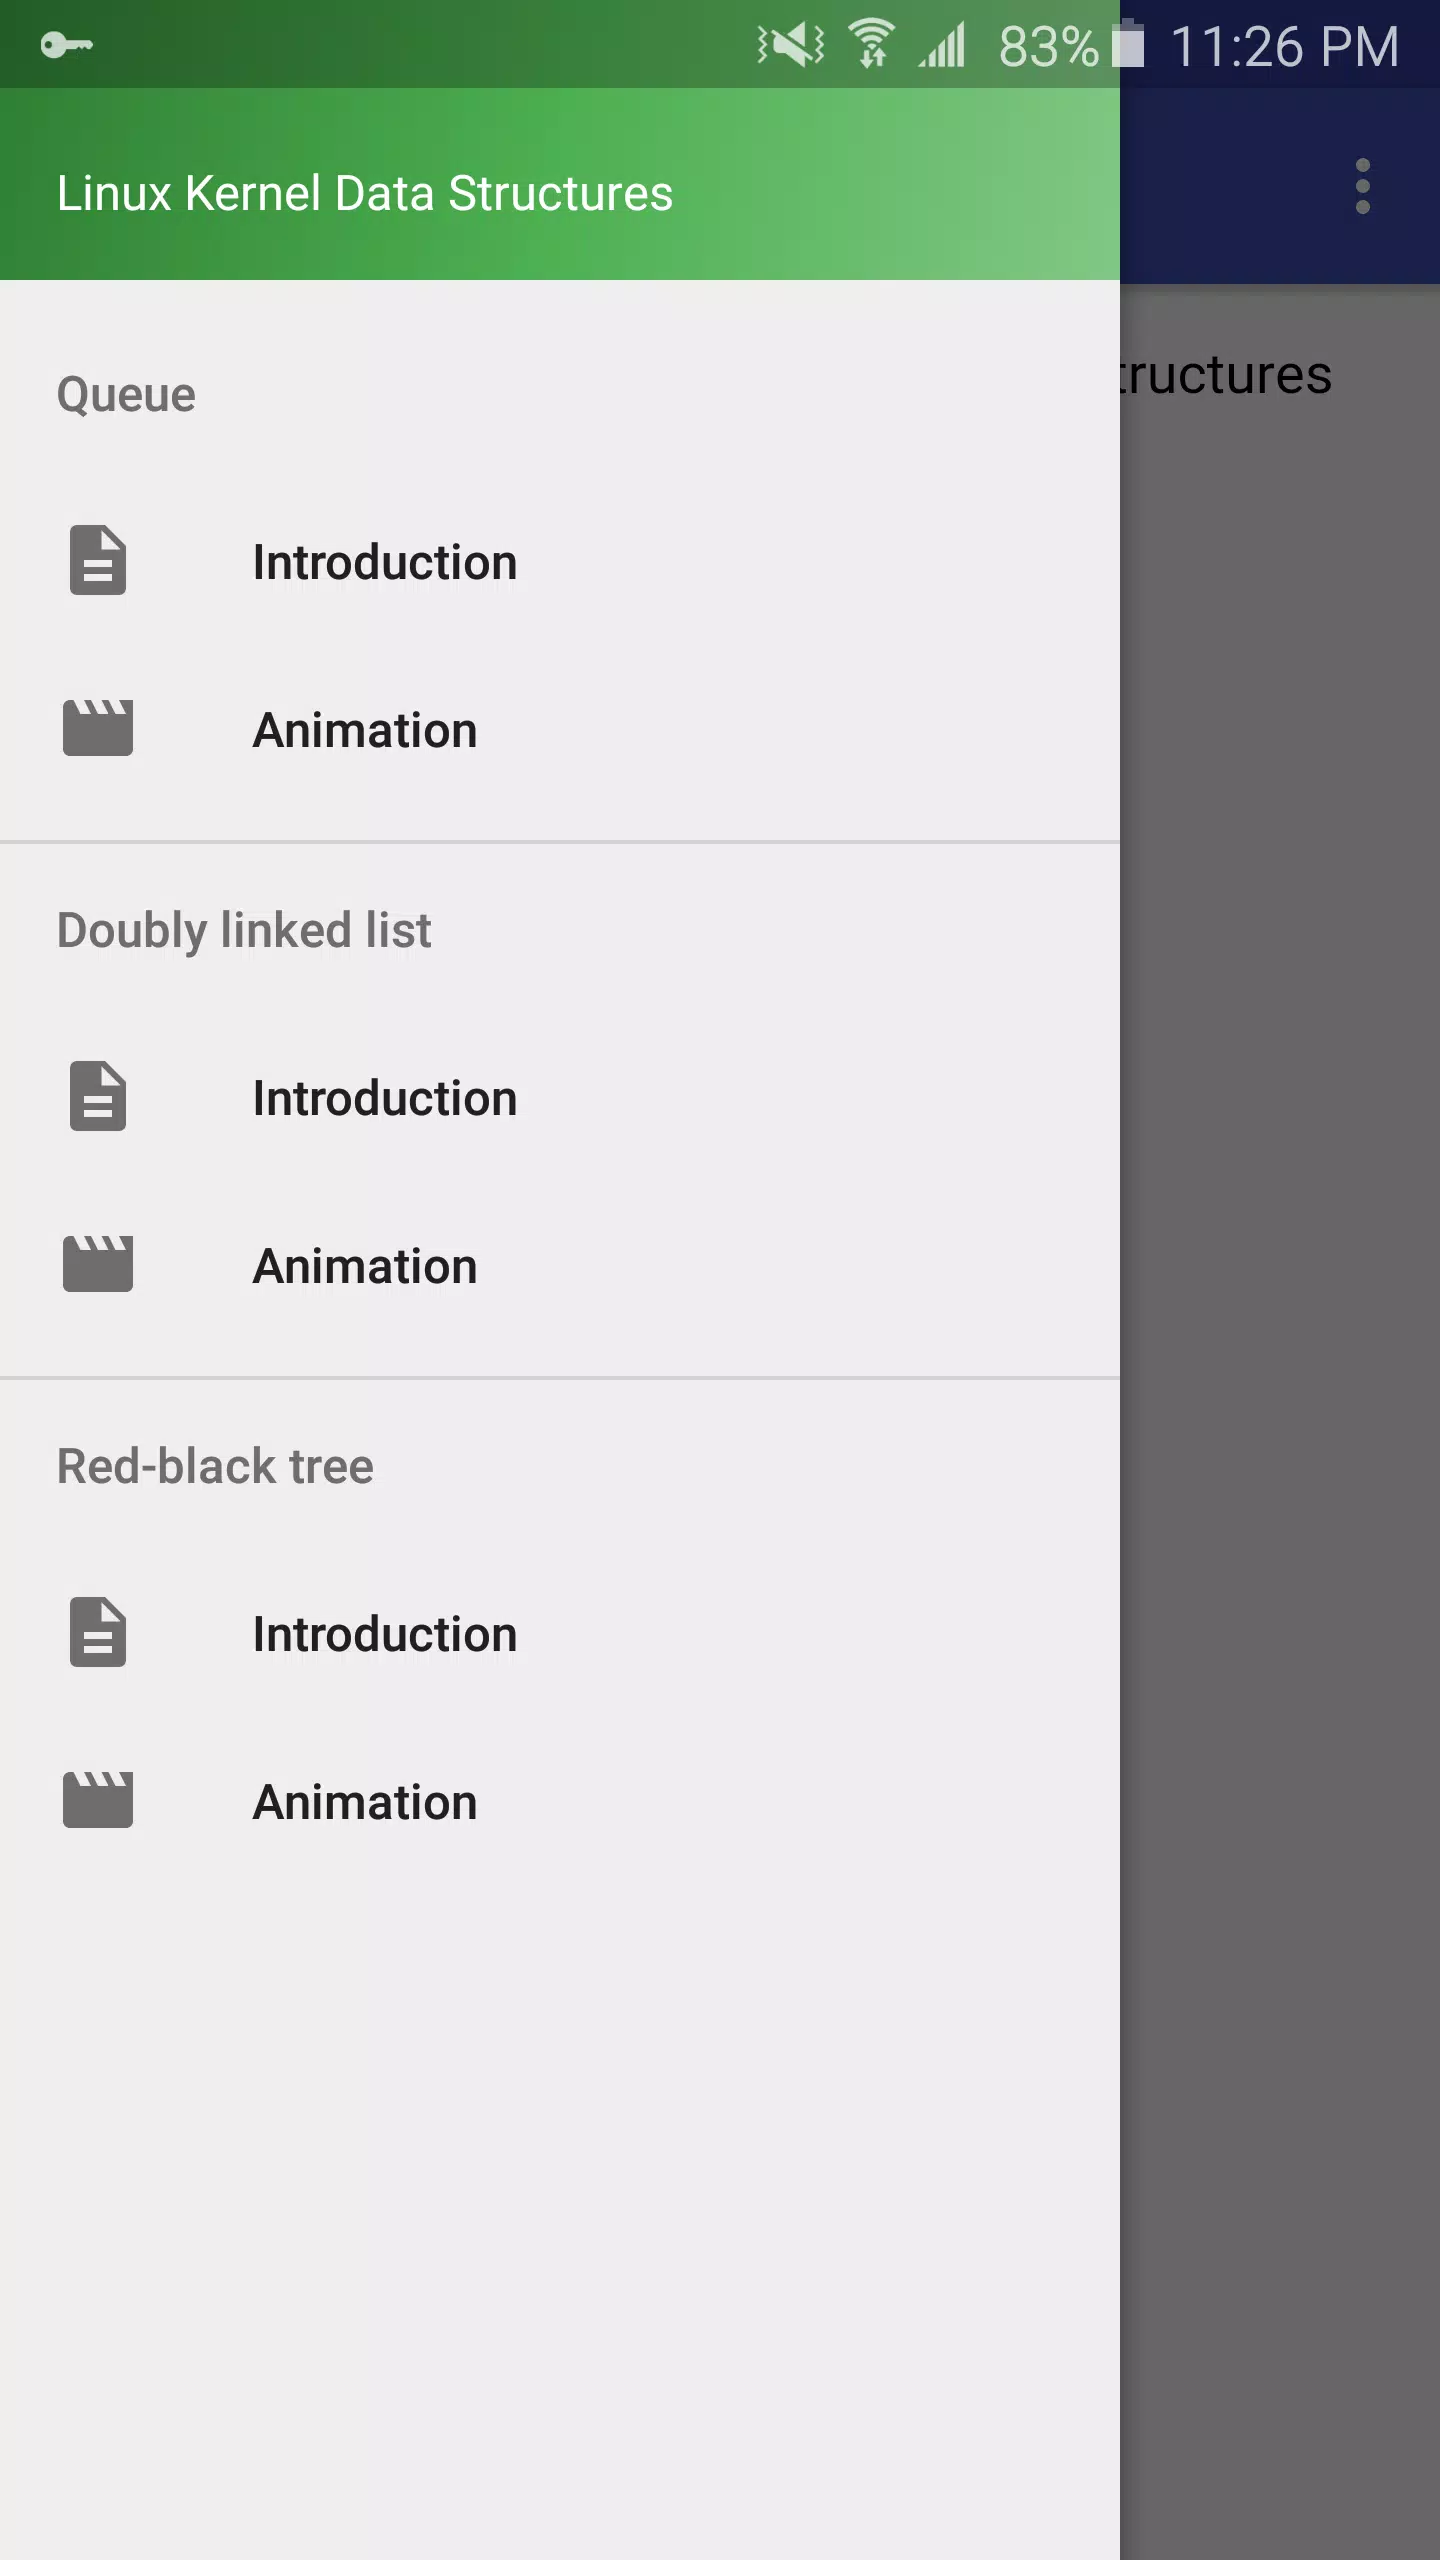The height and width of the screenshot is (2560, 1440).
Task: Select Animation under Doubly linked list
Action: [x=560, y=1266]
